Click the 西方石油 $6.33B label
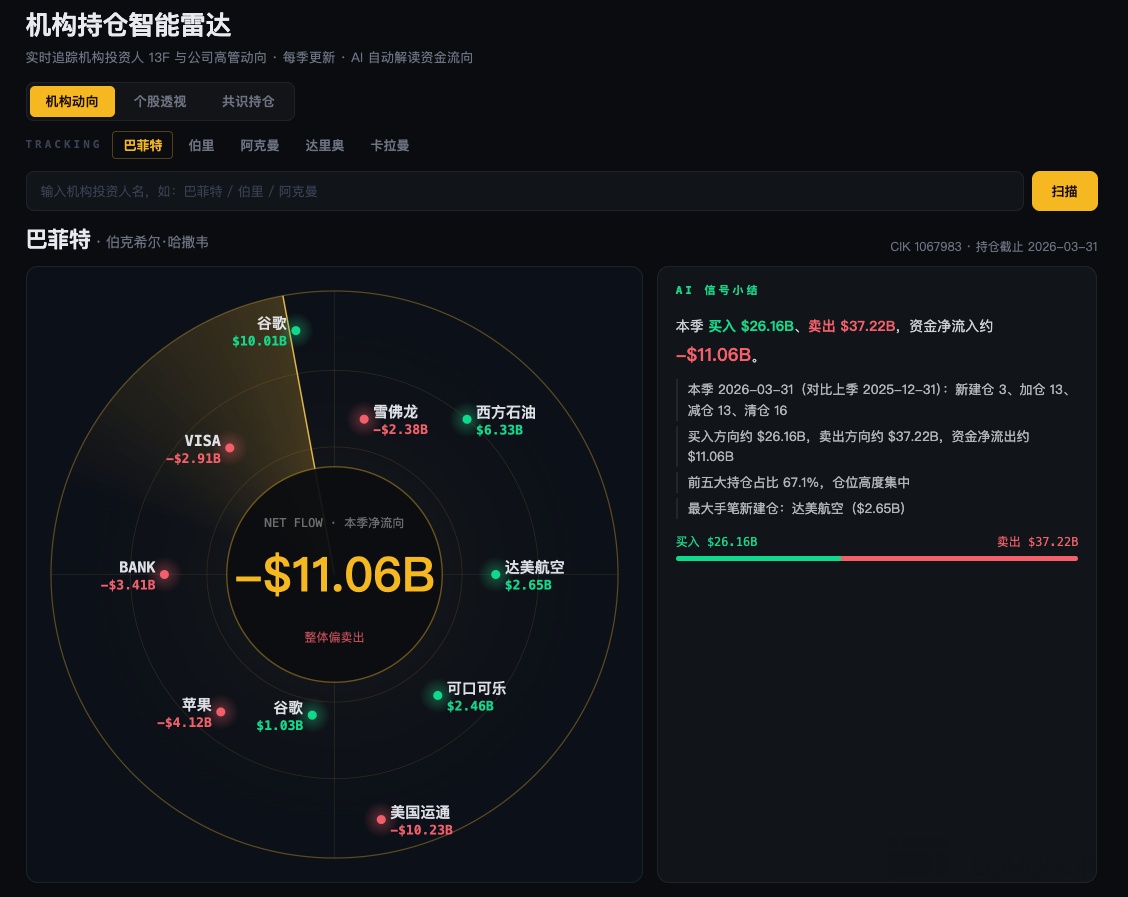Viewport: 1128px width, 897px height. click(x=505, y=421)
